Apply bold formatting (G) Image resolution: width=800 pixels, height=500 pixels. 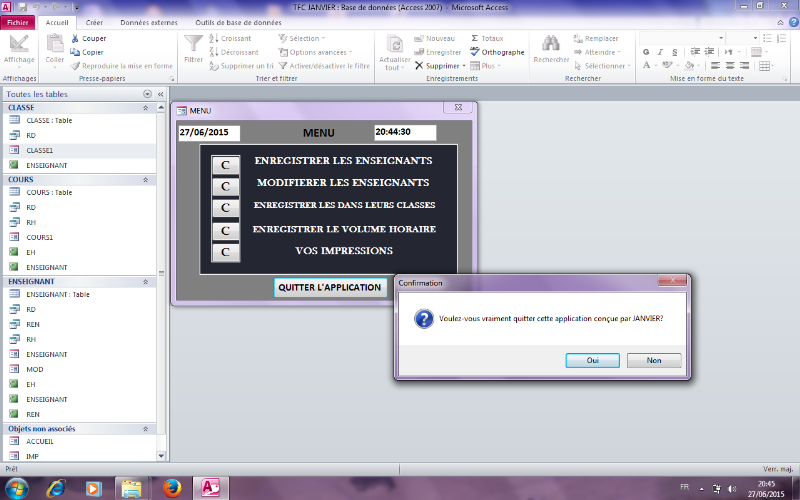pyautogui.click(x=646, y=52)
